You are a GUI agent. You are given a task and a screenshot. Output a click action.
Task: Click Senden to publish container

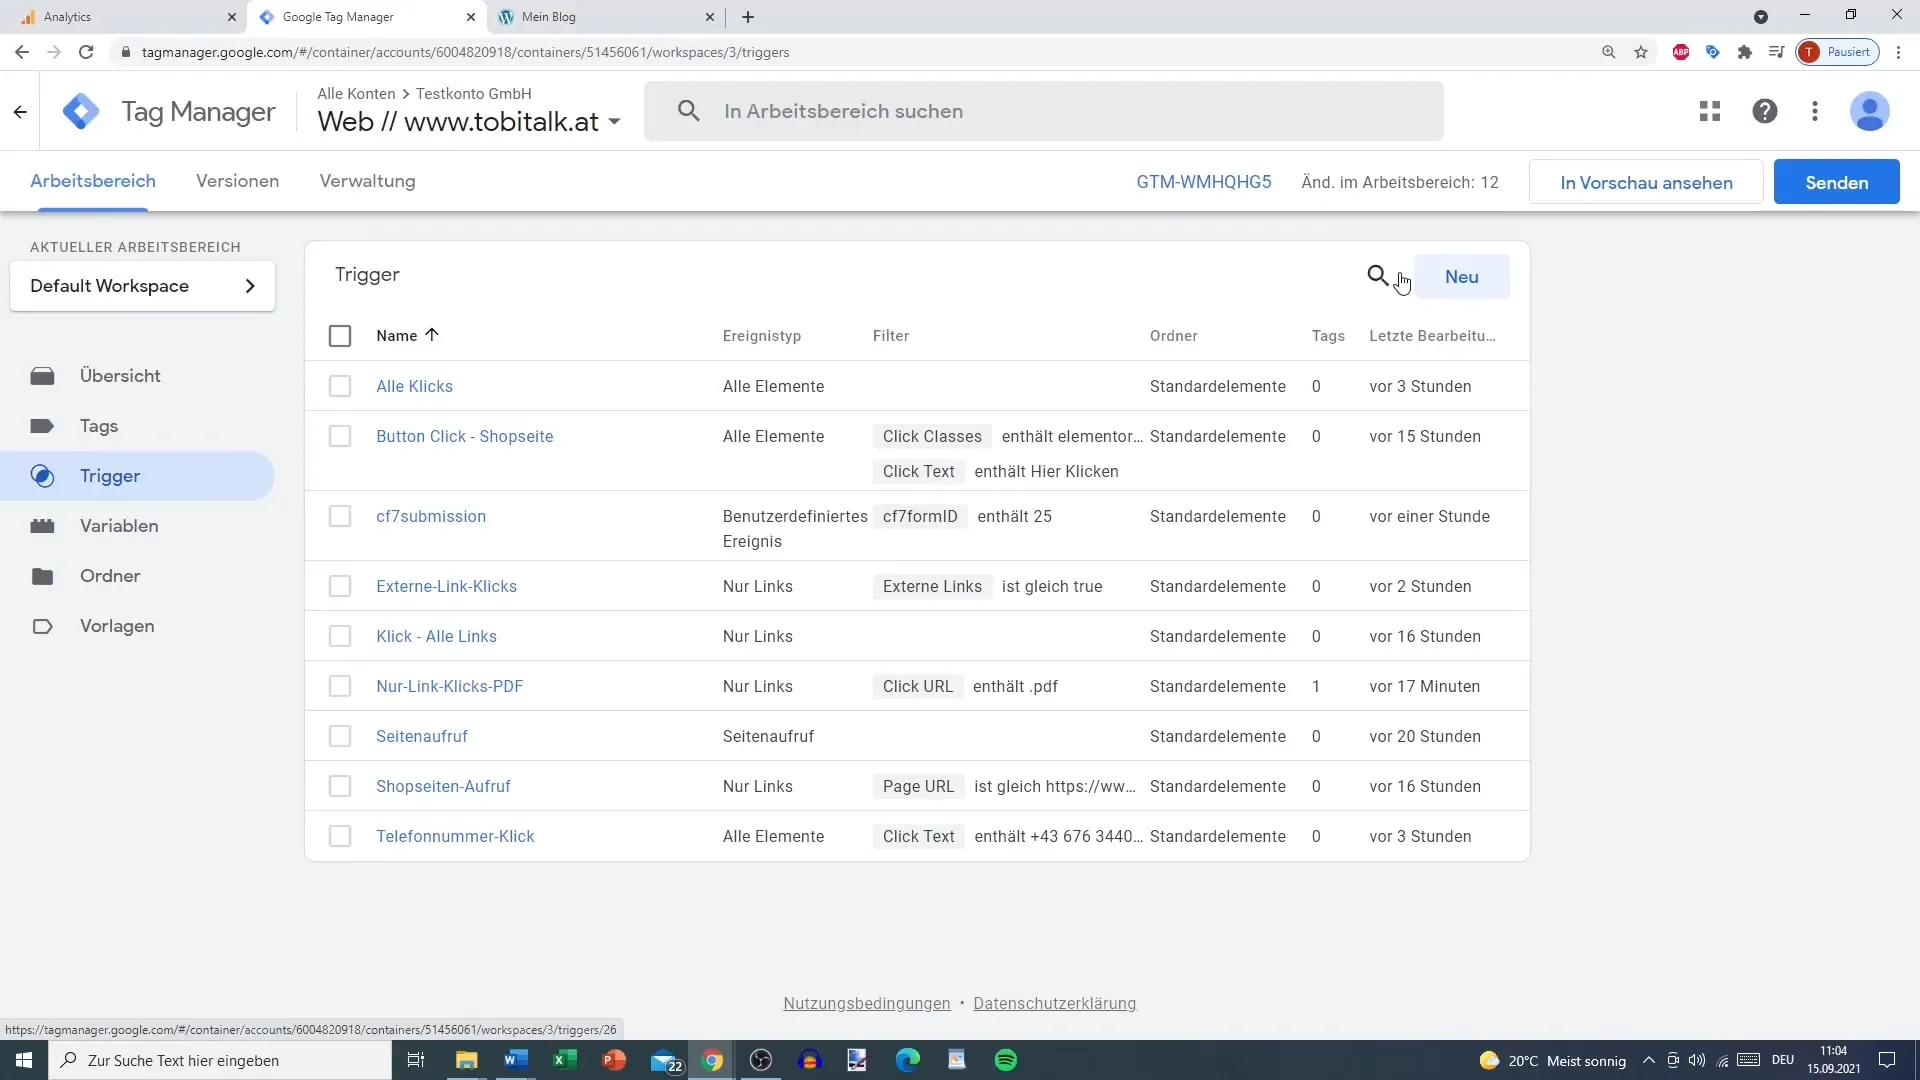pyautogui.click(x=1837, y=182)
